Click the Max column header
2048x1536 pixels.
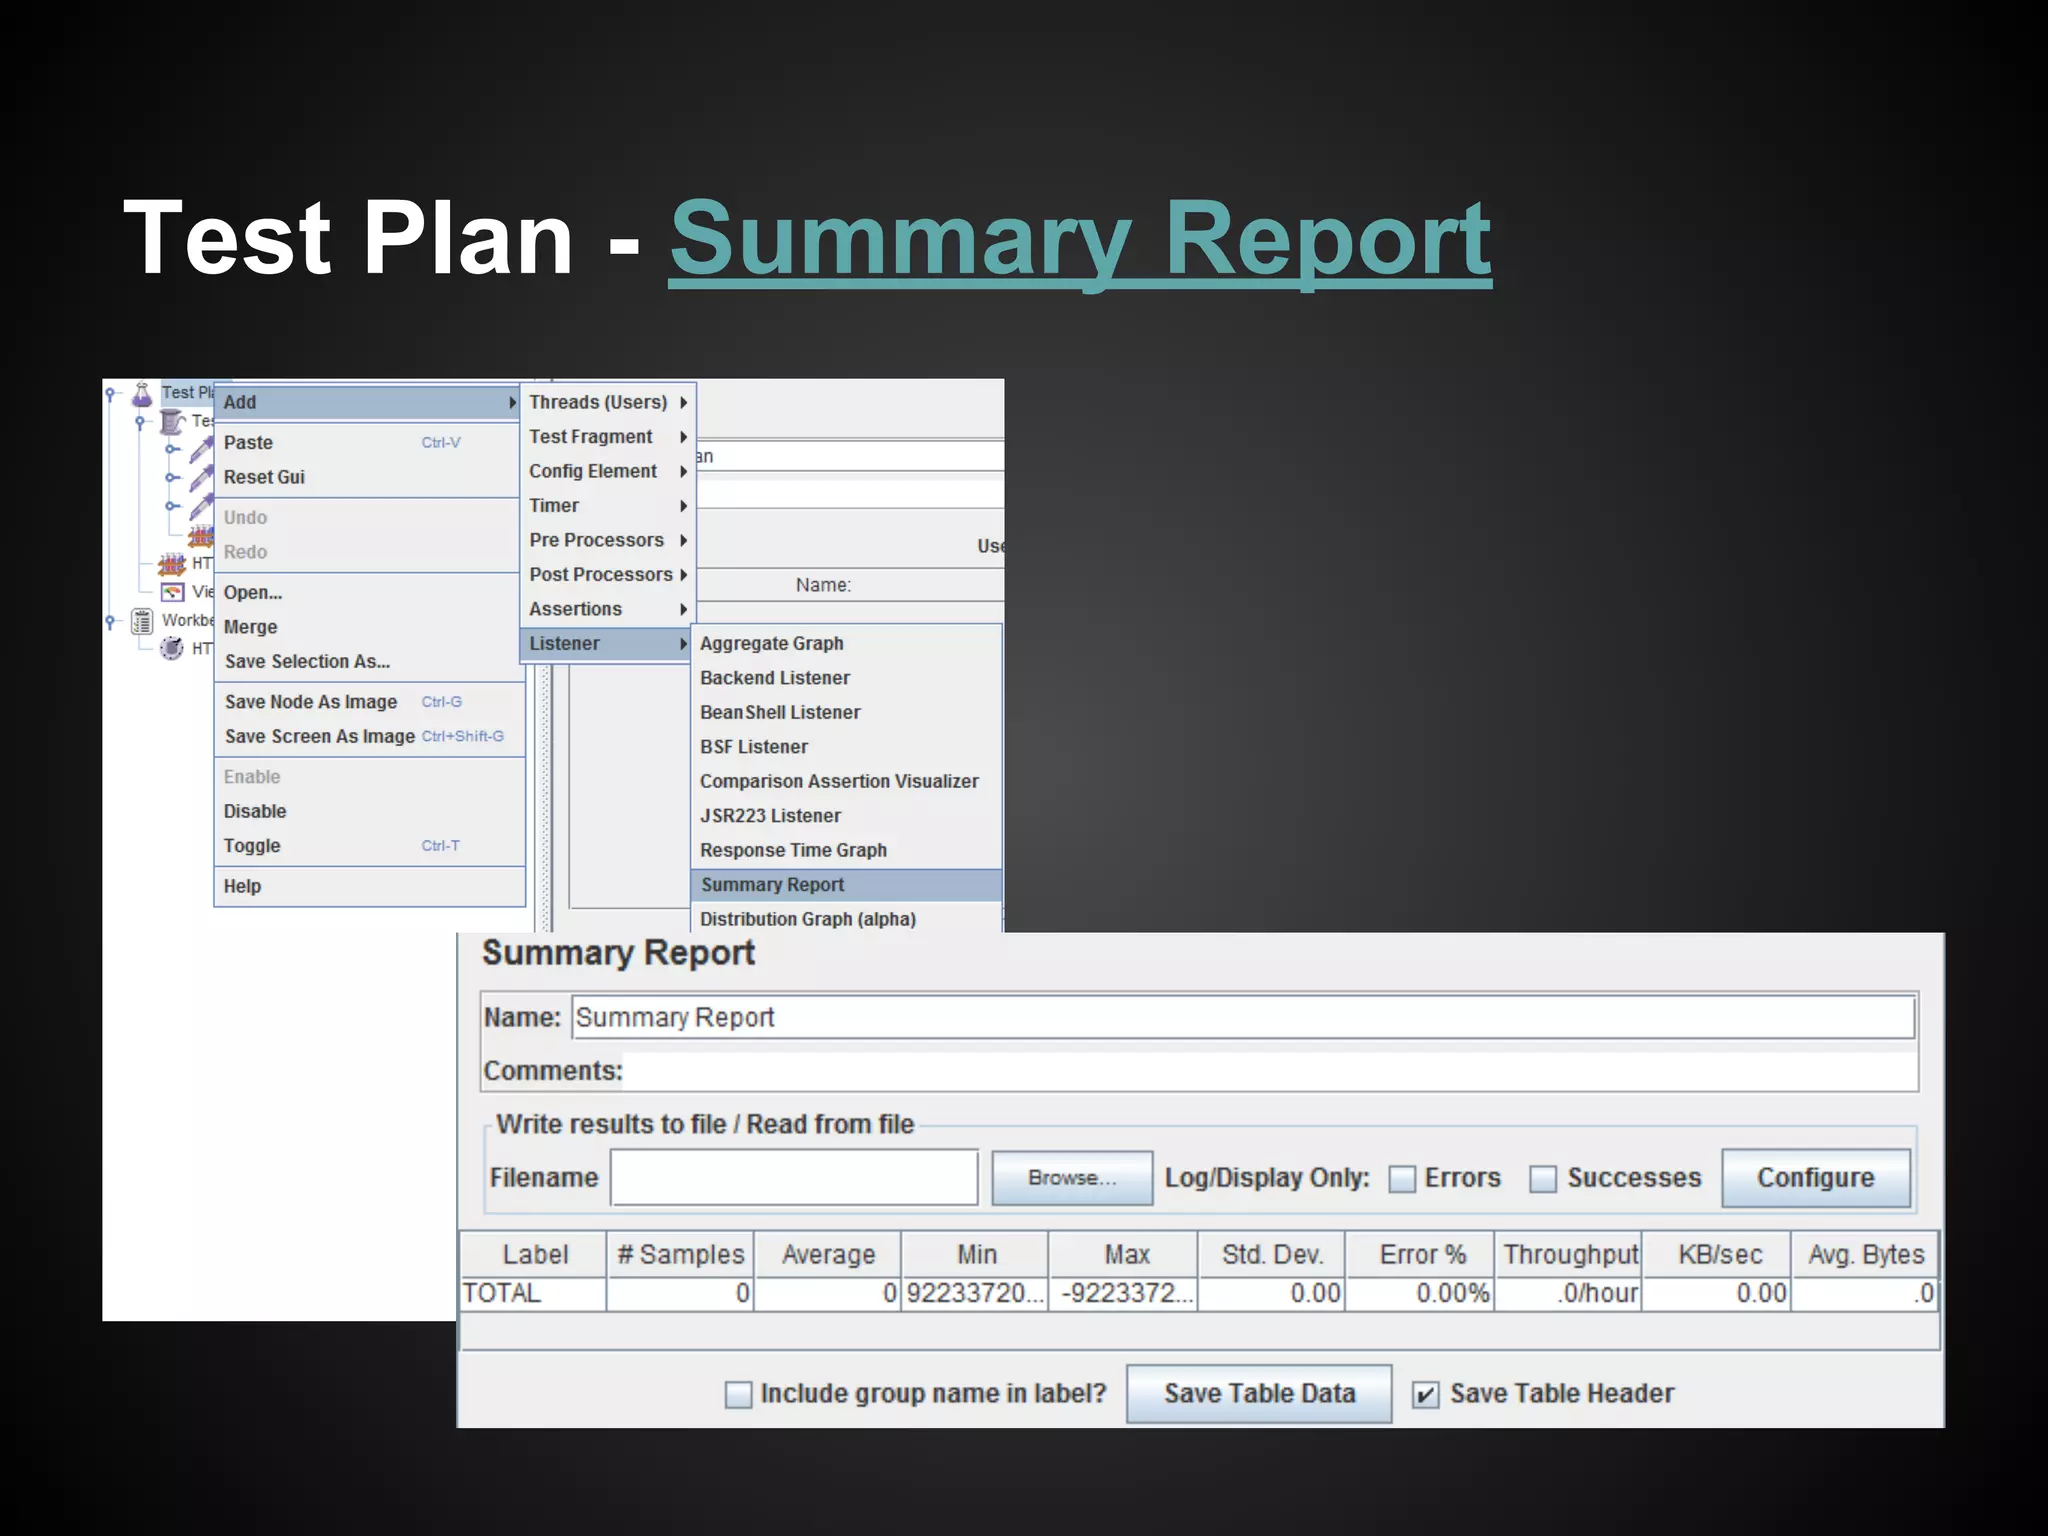(x=1125, y=1254)
